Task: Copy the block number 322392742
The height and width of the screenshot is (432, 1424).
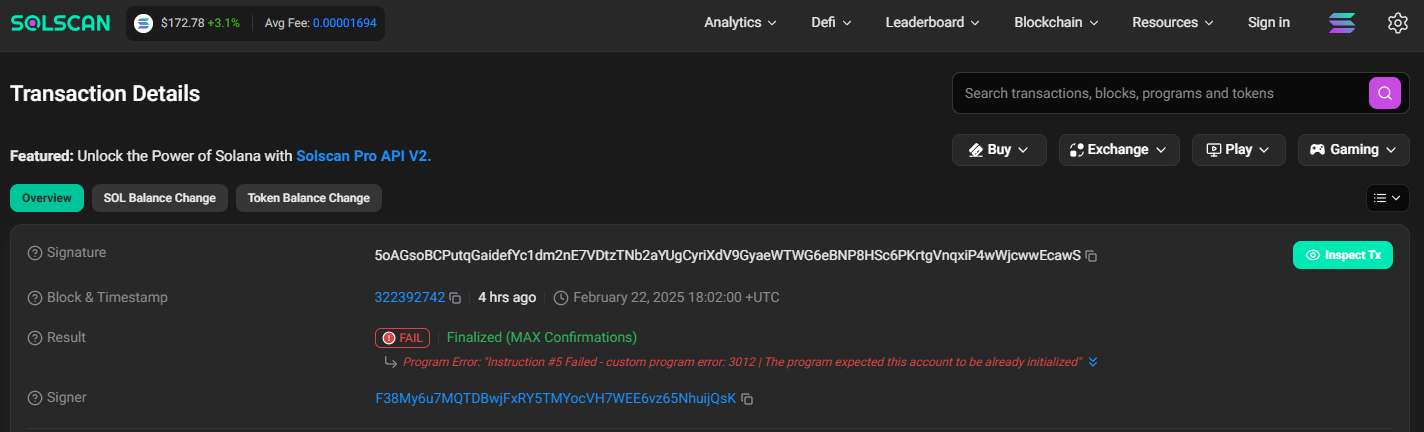Action: pyautogui.click(x=455, y=298)
